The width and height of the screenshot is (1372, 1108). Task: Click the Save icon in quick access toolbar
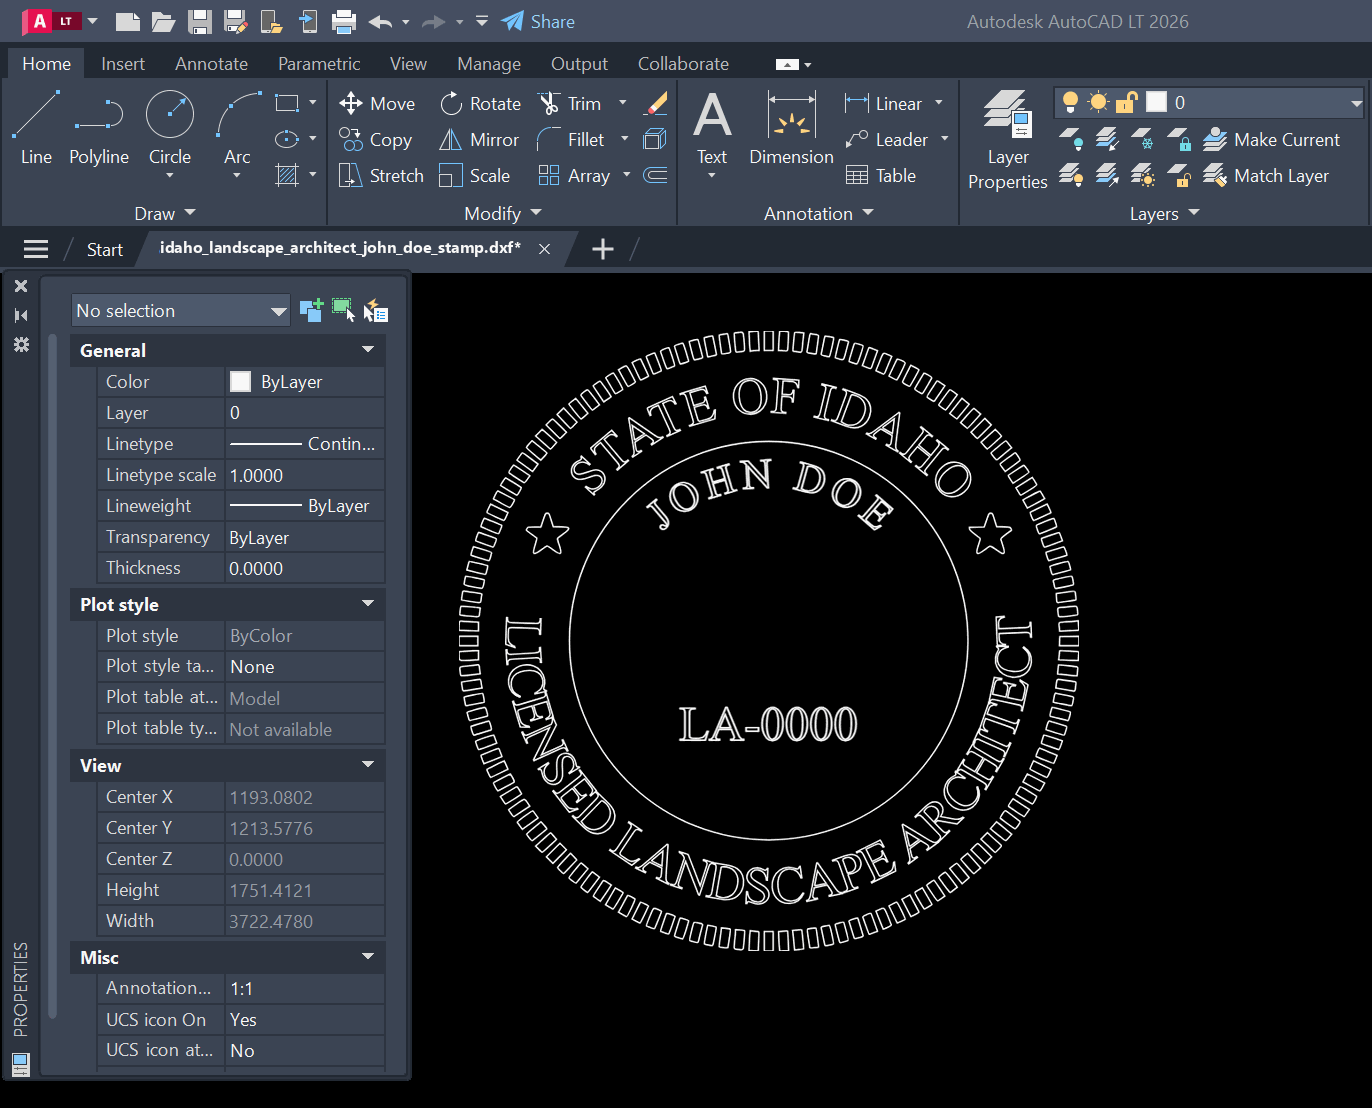point(200,21)
